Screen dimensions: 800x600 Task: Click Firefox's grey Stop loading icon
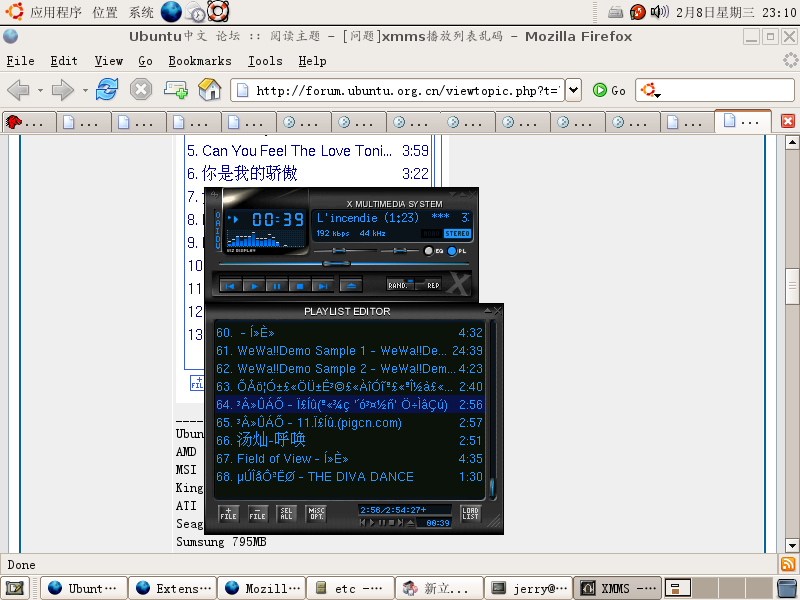point(141,90)
